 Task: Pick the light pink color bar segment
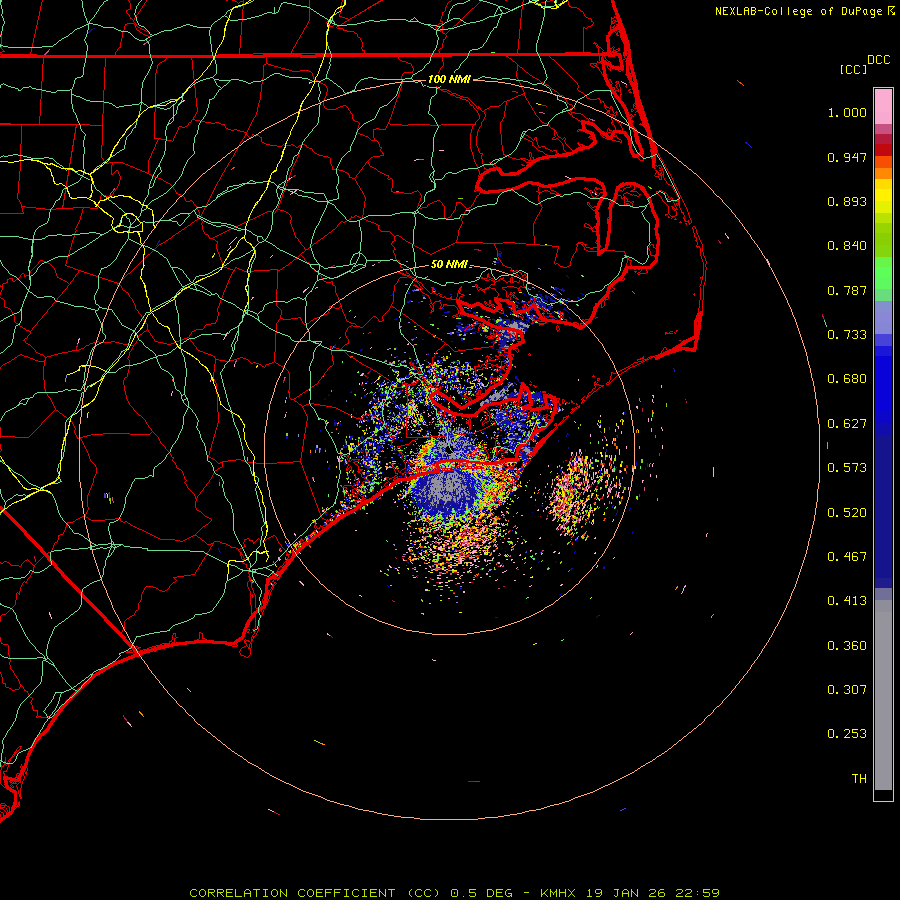883,107
